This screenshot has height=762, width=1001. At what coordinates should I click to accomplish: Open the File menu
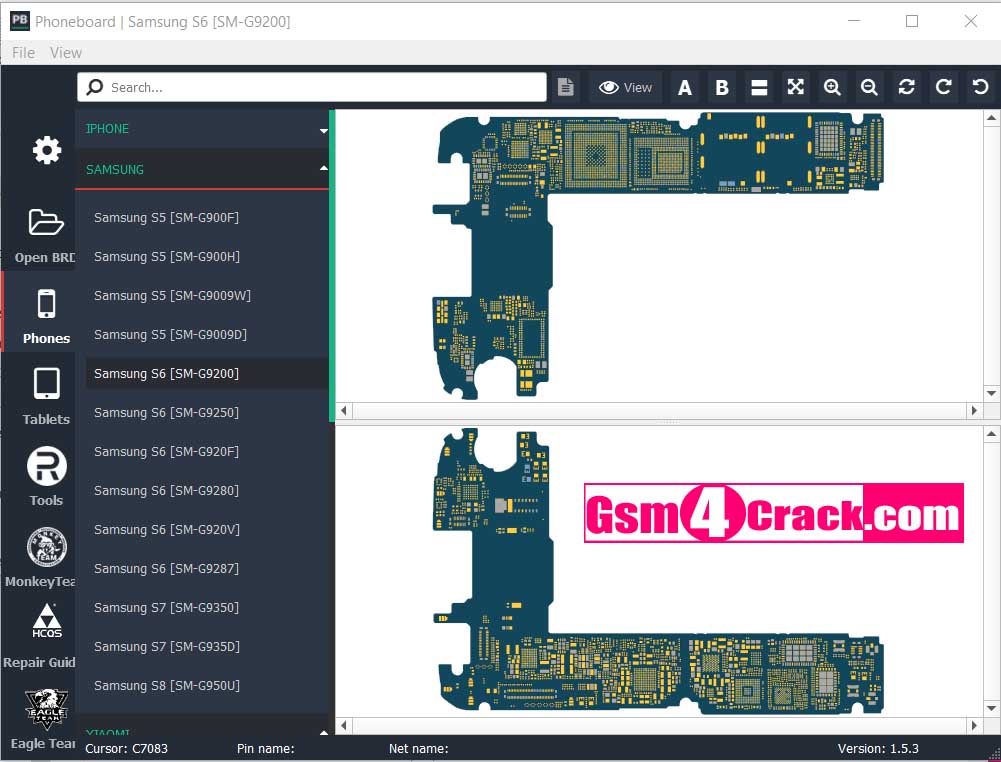pos(21,52)
